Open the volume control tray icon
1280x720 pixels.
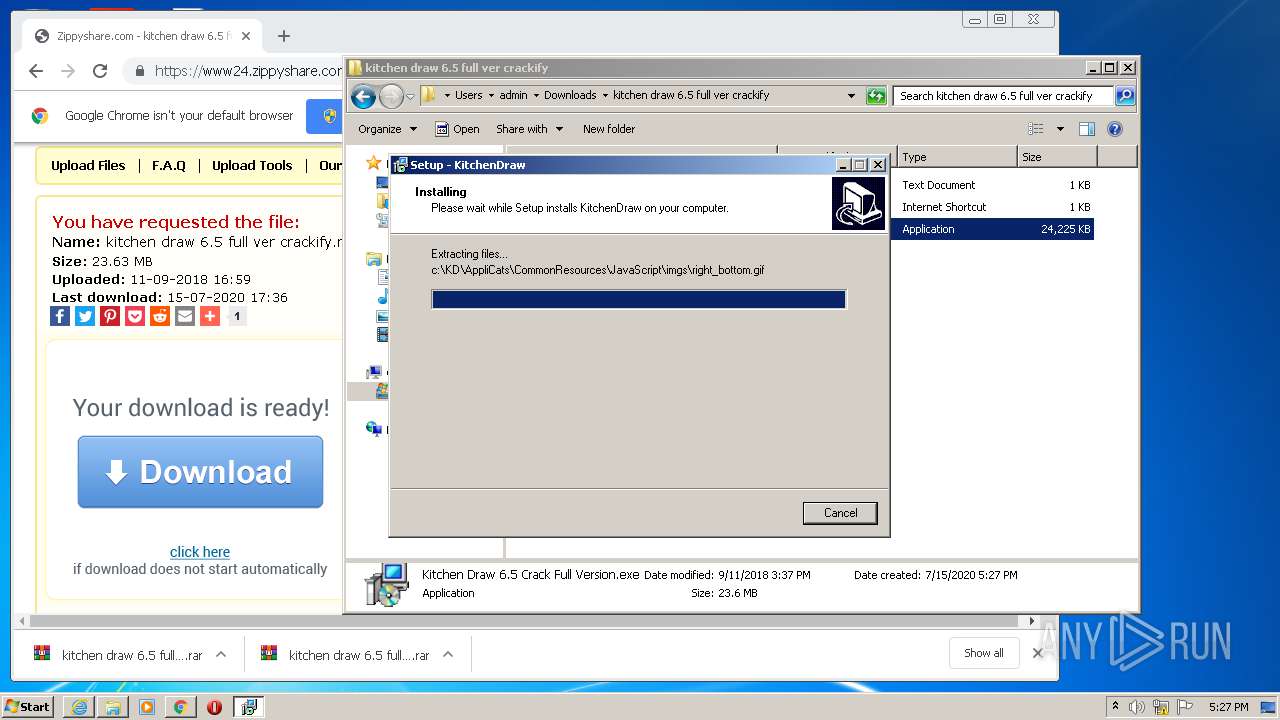1137,706
